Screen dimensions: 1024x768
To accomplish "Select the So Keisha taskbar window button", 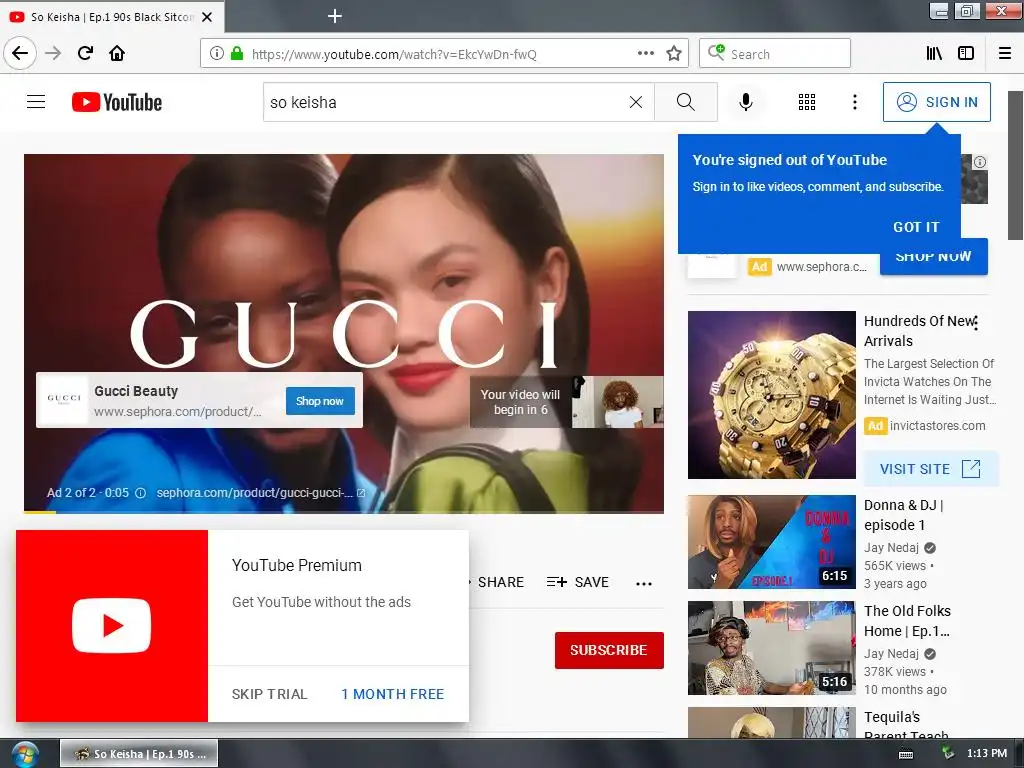I will (139, 754).
